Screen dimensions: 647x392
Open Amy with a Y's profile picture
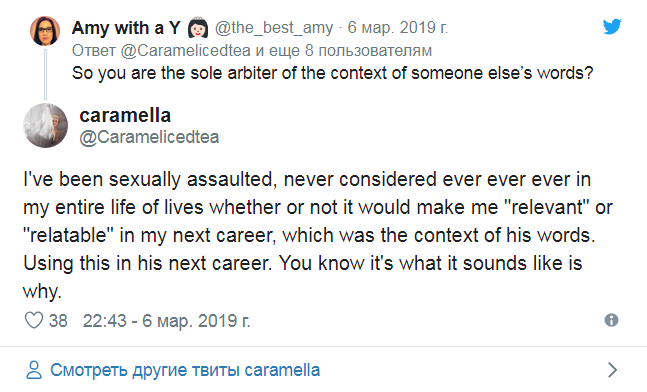[x=45, y=31]
